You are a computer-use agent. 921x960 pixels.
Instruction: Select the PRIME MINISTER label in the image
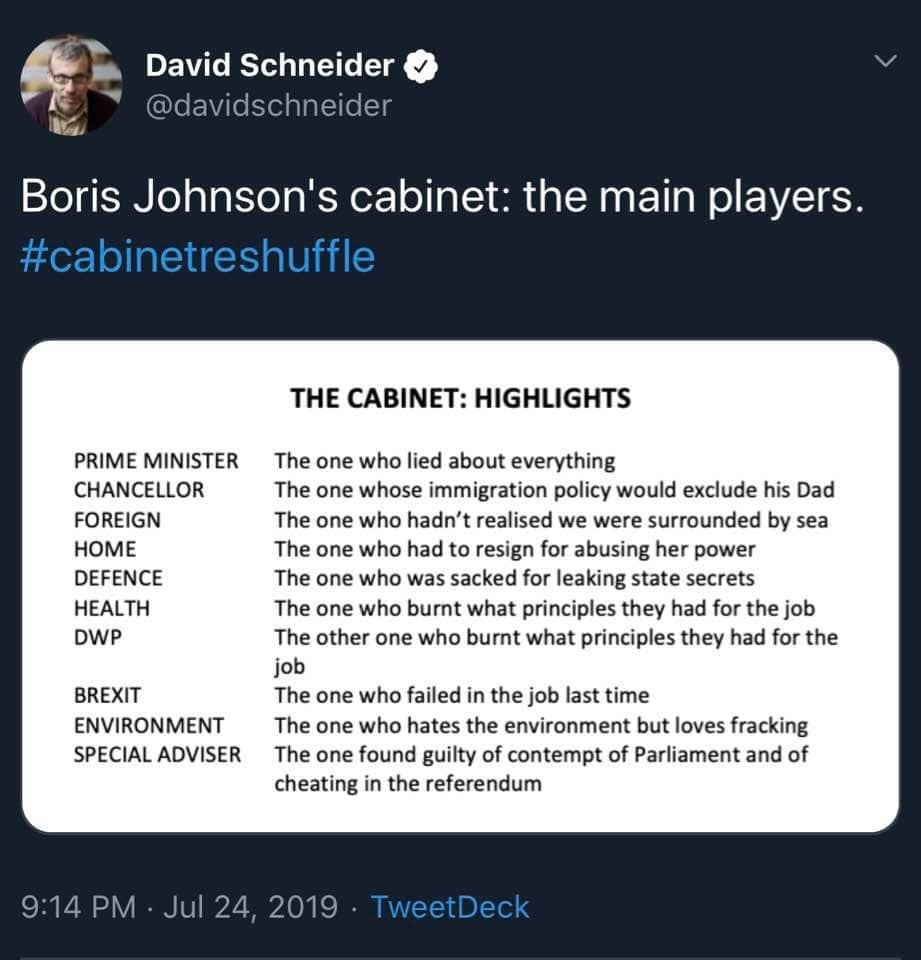coord(156,461)
